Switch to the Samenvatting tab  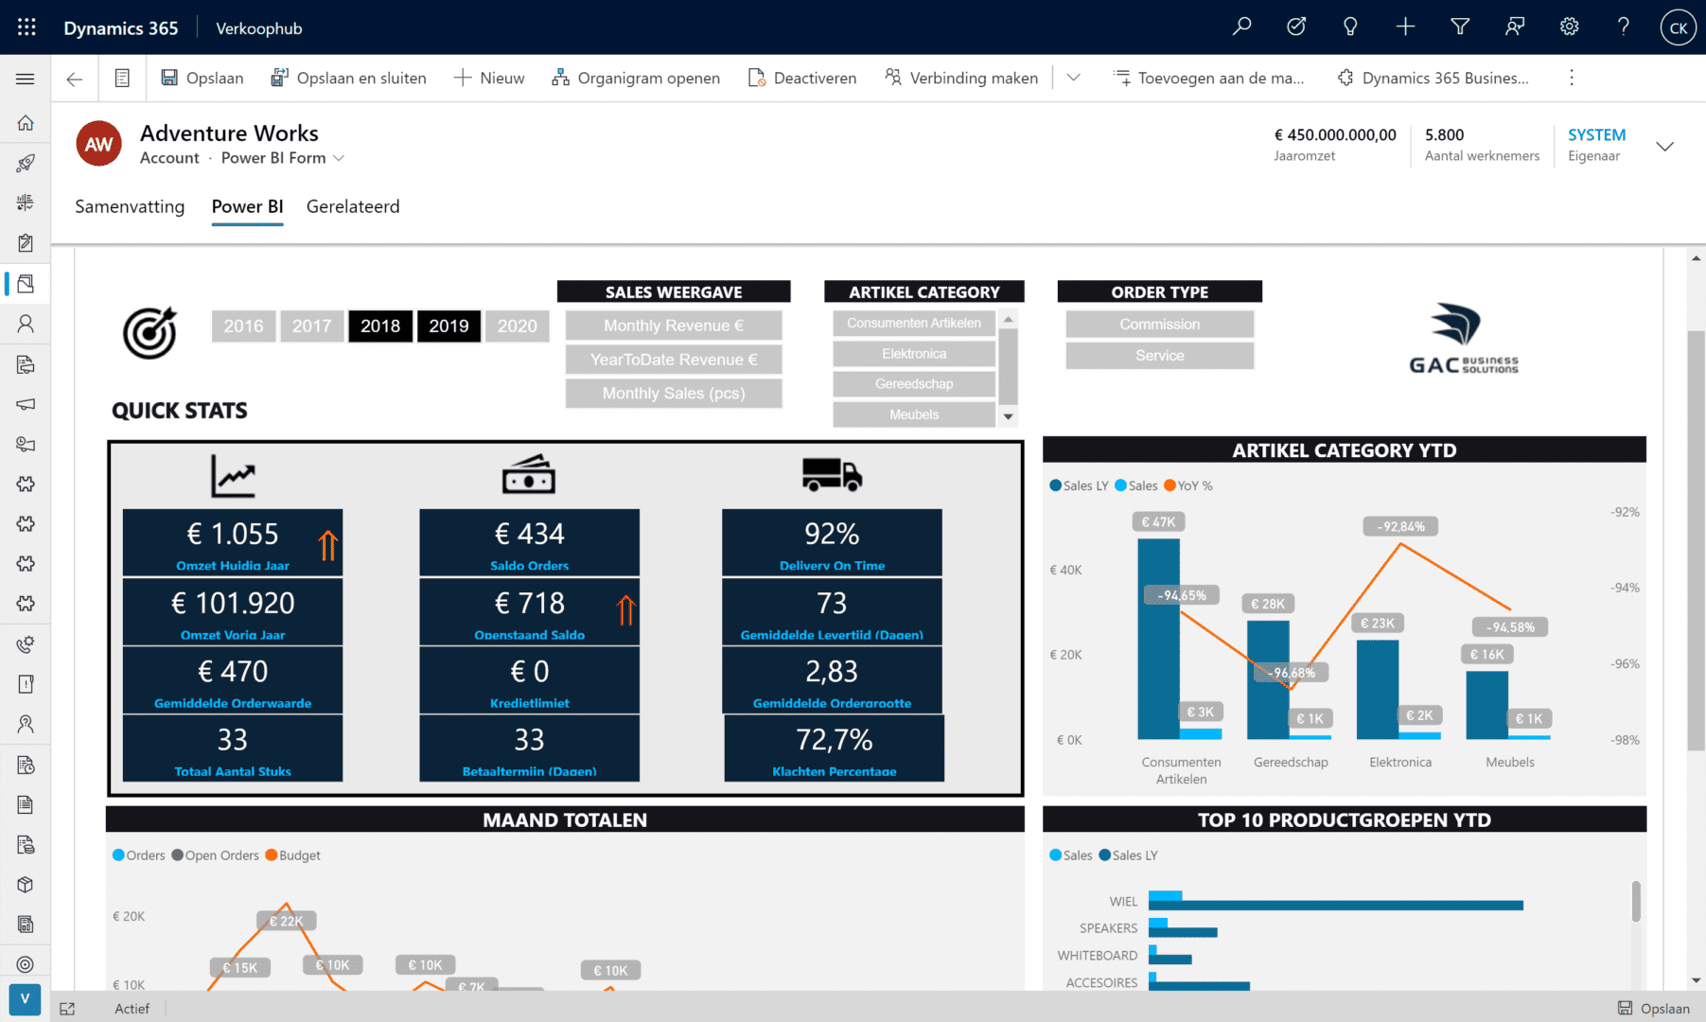[x=130, y=206]
